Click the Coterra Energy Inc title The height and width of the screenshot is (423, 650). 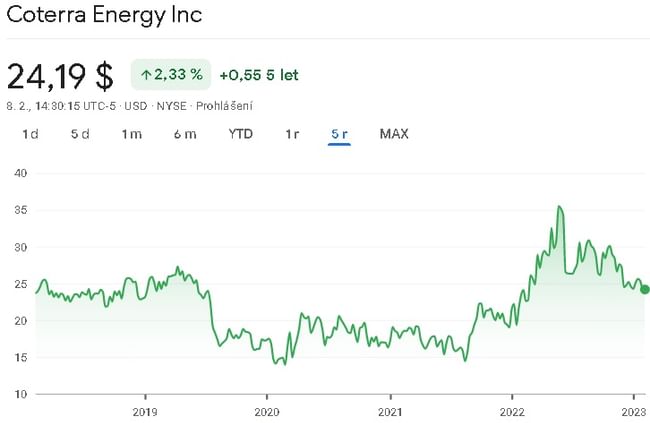[x=104, y=15]
